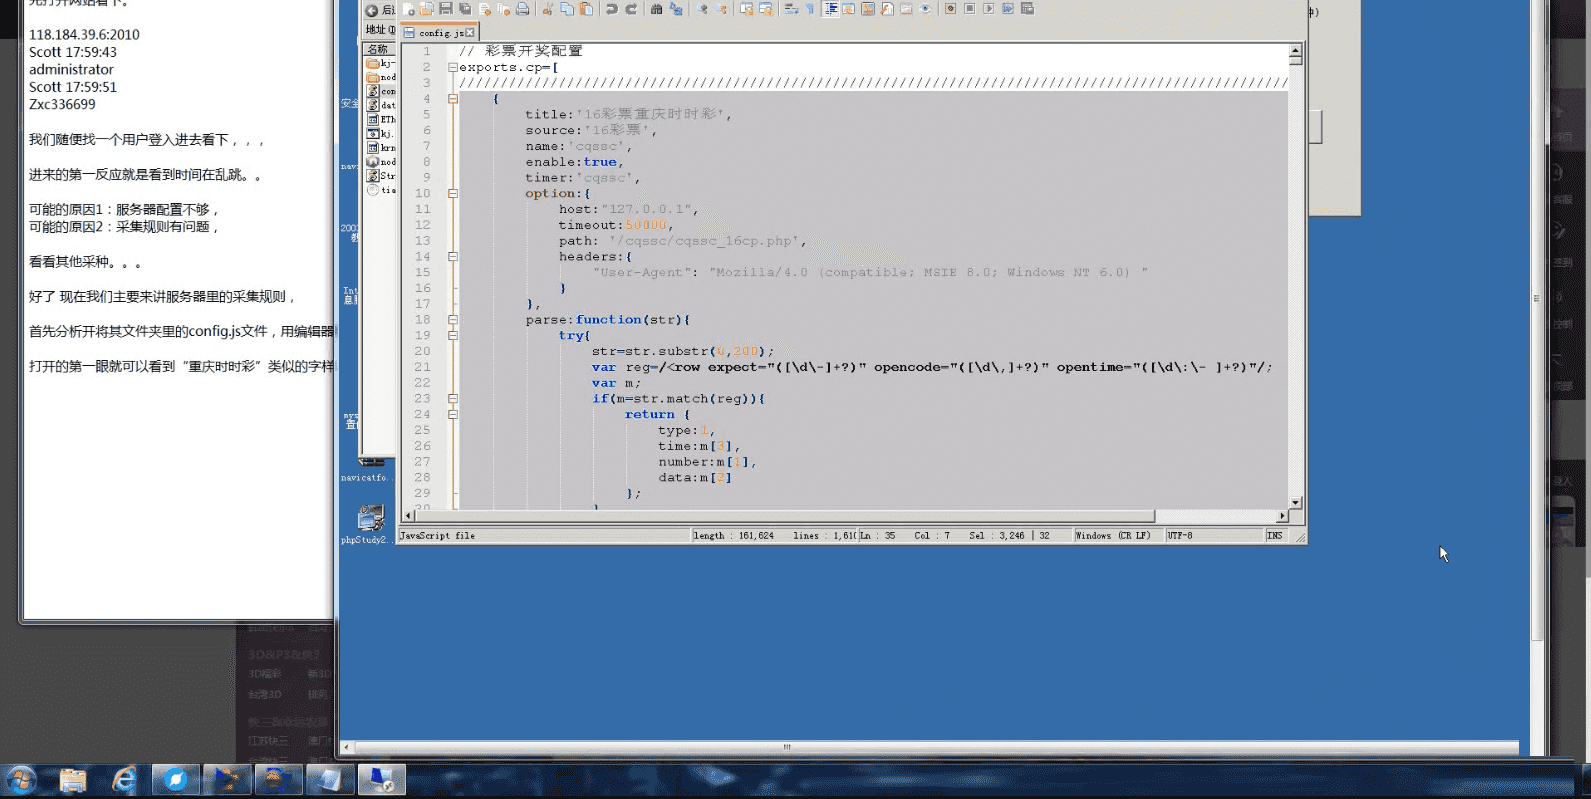This screenshot has height=799, width=1591.
Task: Click line number 21 in the editor margin
Action: point(422,367)
